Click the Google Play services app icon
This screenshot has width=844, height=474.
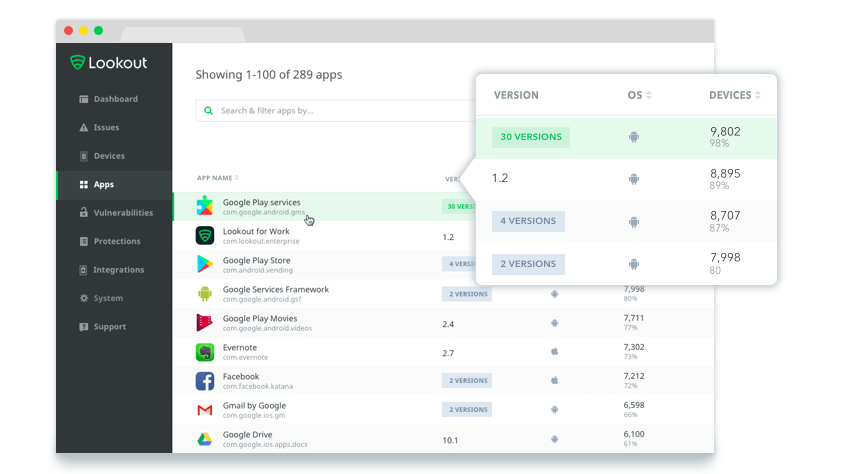(x=205, y=206)
